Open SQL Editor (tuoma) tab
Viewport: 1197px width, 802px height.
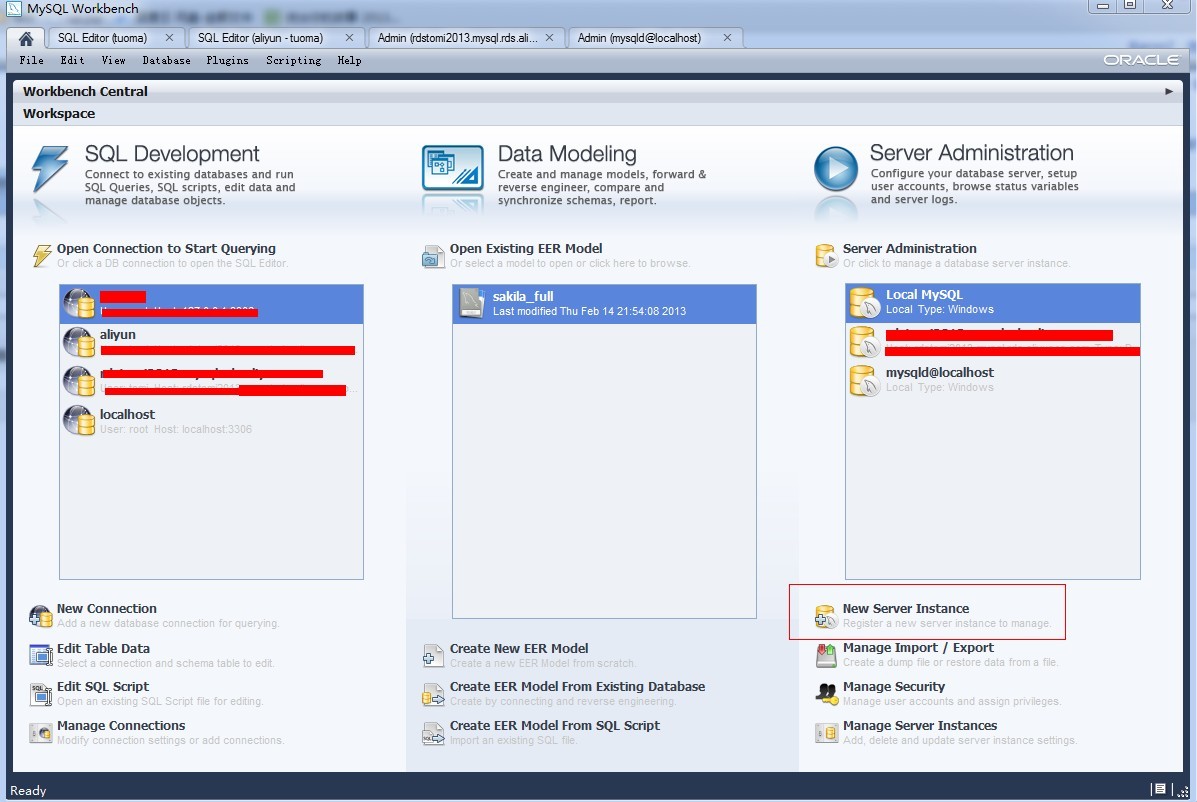(x=102, y=37)
